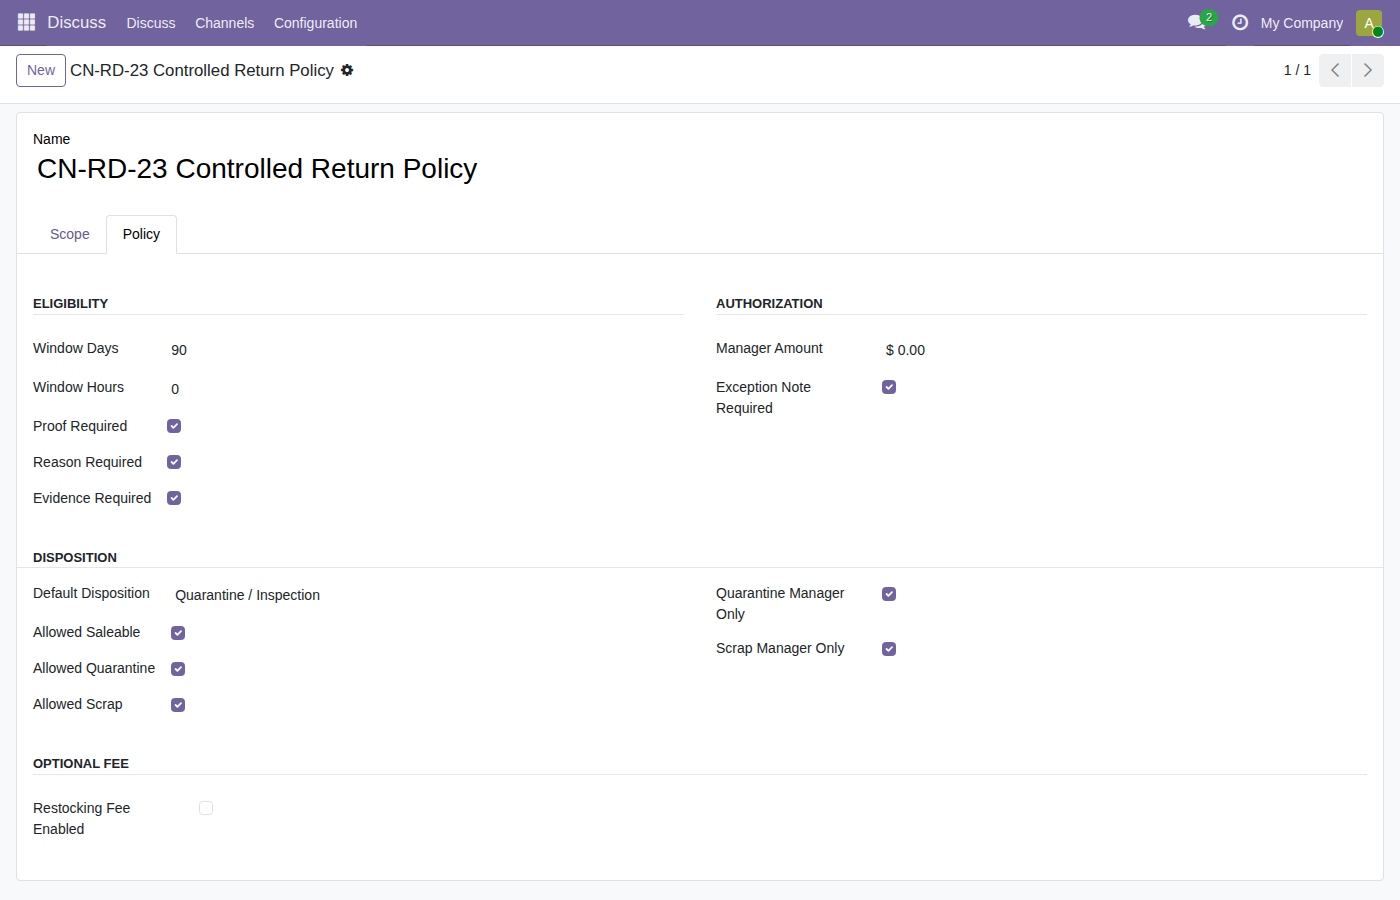Switch to the Scope tab

click(70, 234)
